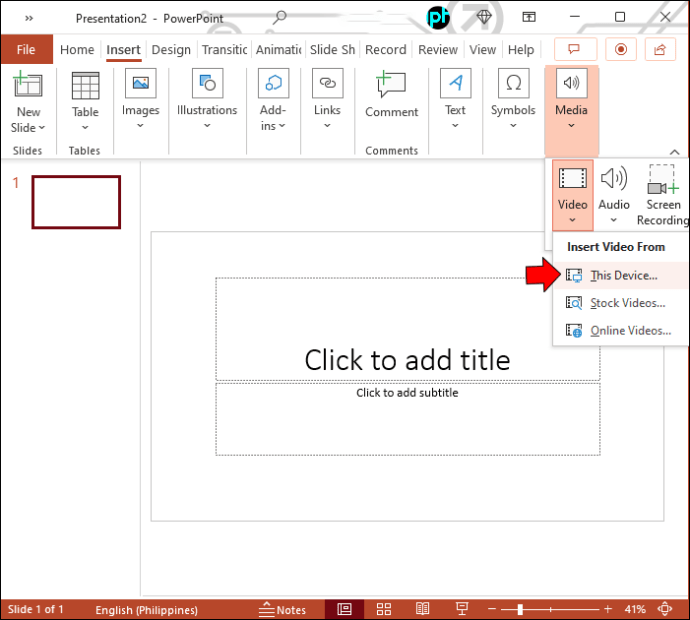Expand the Symbols dropdown arrow
This screenshot has height=620, width=690.
point(513,126)
